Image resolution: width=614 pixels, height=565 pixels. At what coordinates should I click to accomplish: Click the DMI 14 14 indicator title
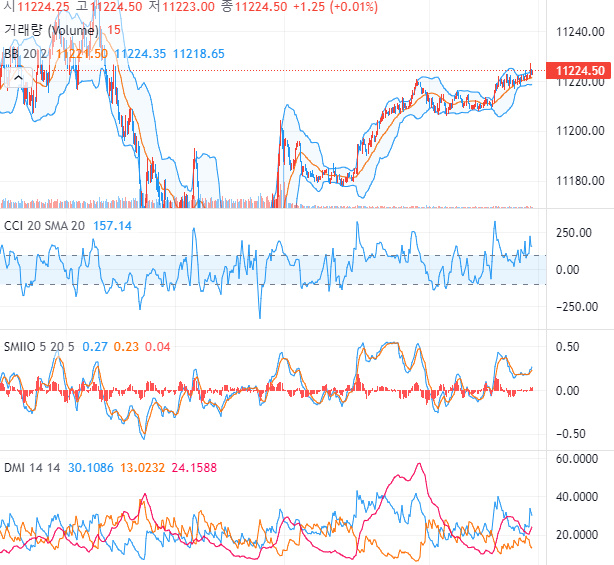31,466
